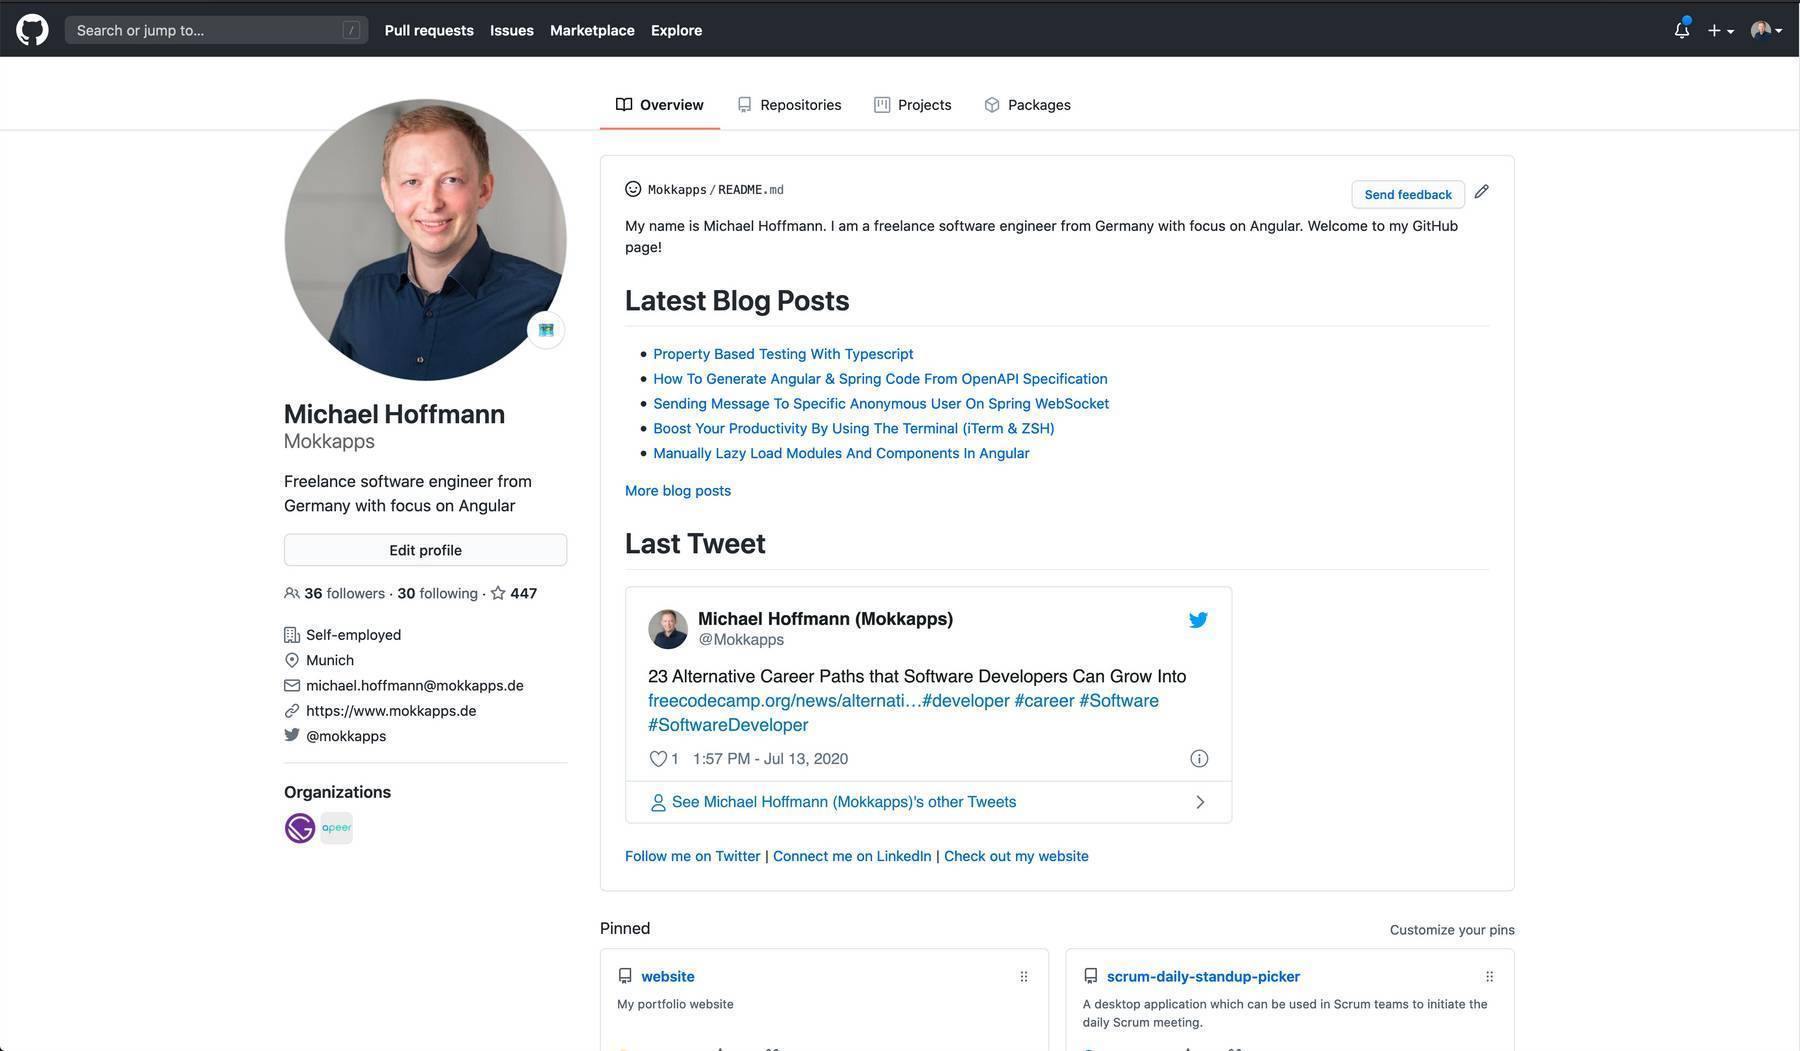Open the opeer organization avatar

coord(336,828)
